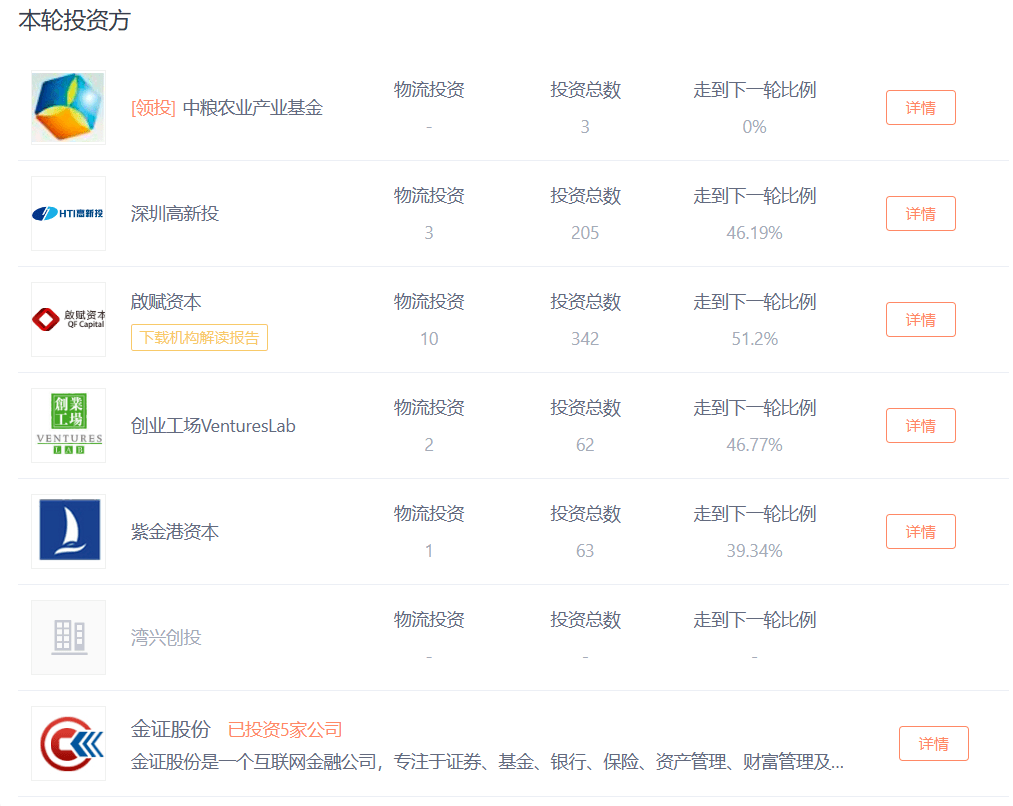The height and width of the screenshot is (806, 1013).
Task: Open the 啟赋资本 investor name link
Action: coord(166,302)
